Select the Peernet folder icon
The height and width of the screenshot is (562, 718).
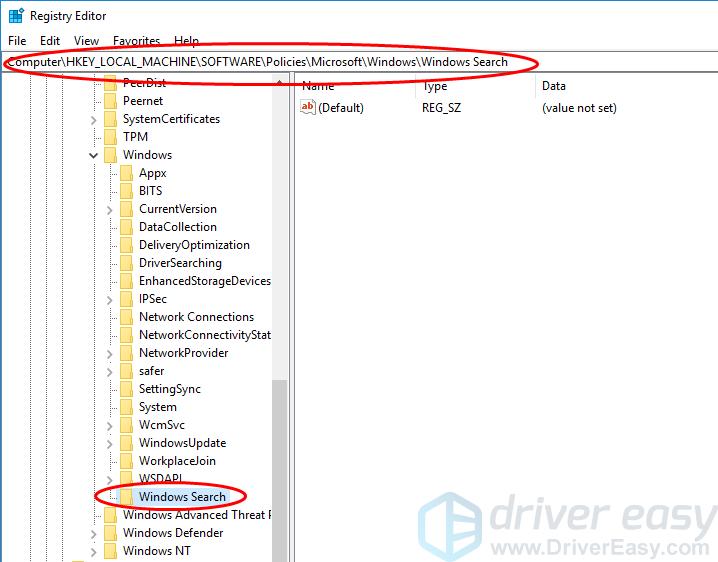tap(110, 101)
